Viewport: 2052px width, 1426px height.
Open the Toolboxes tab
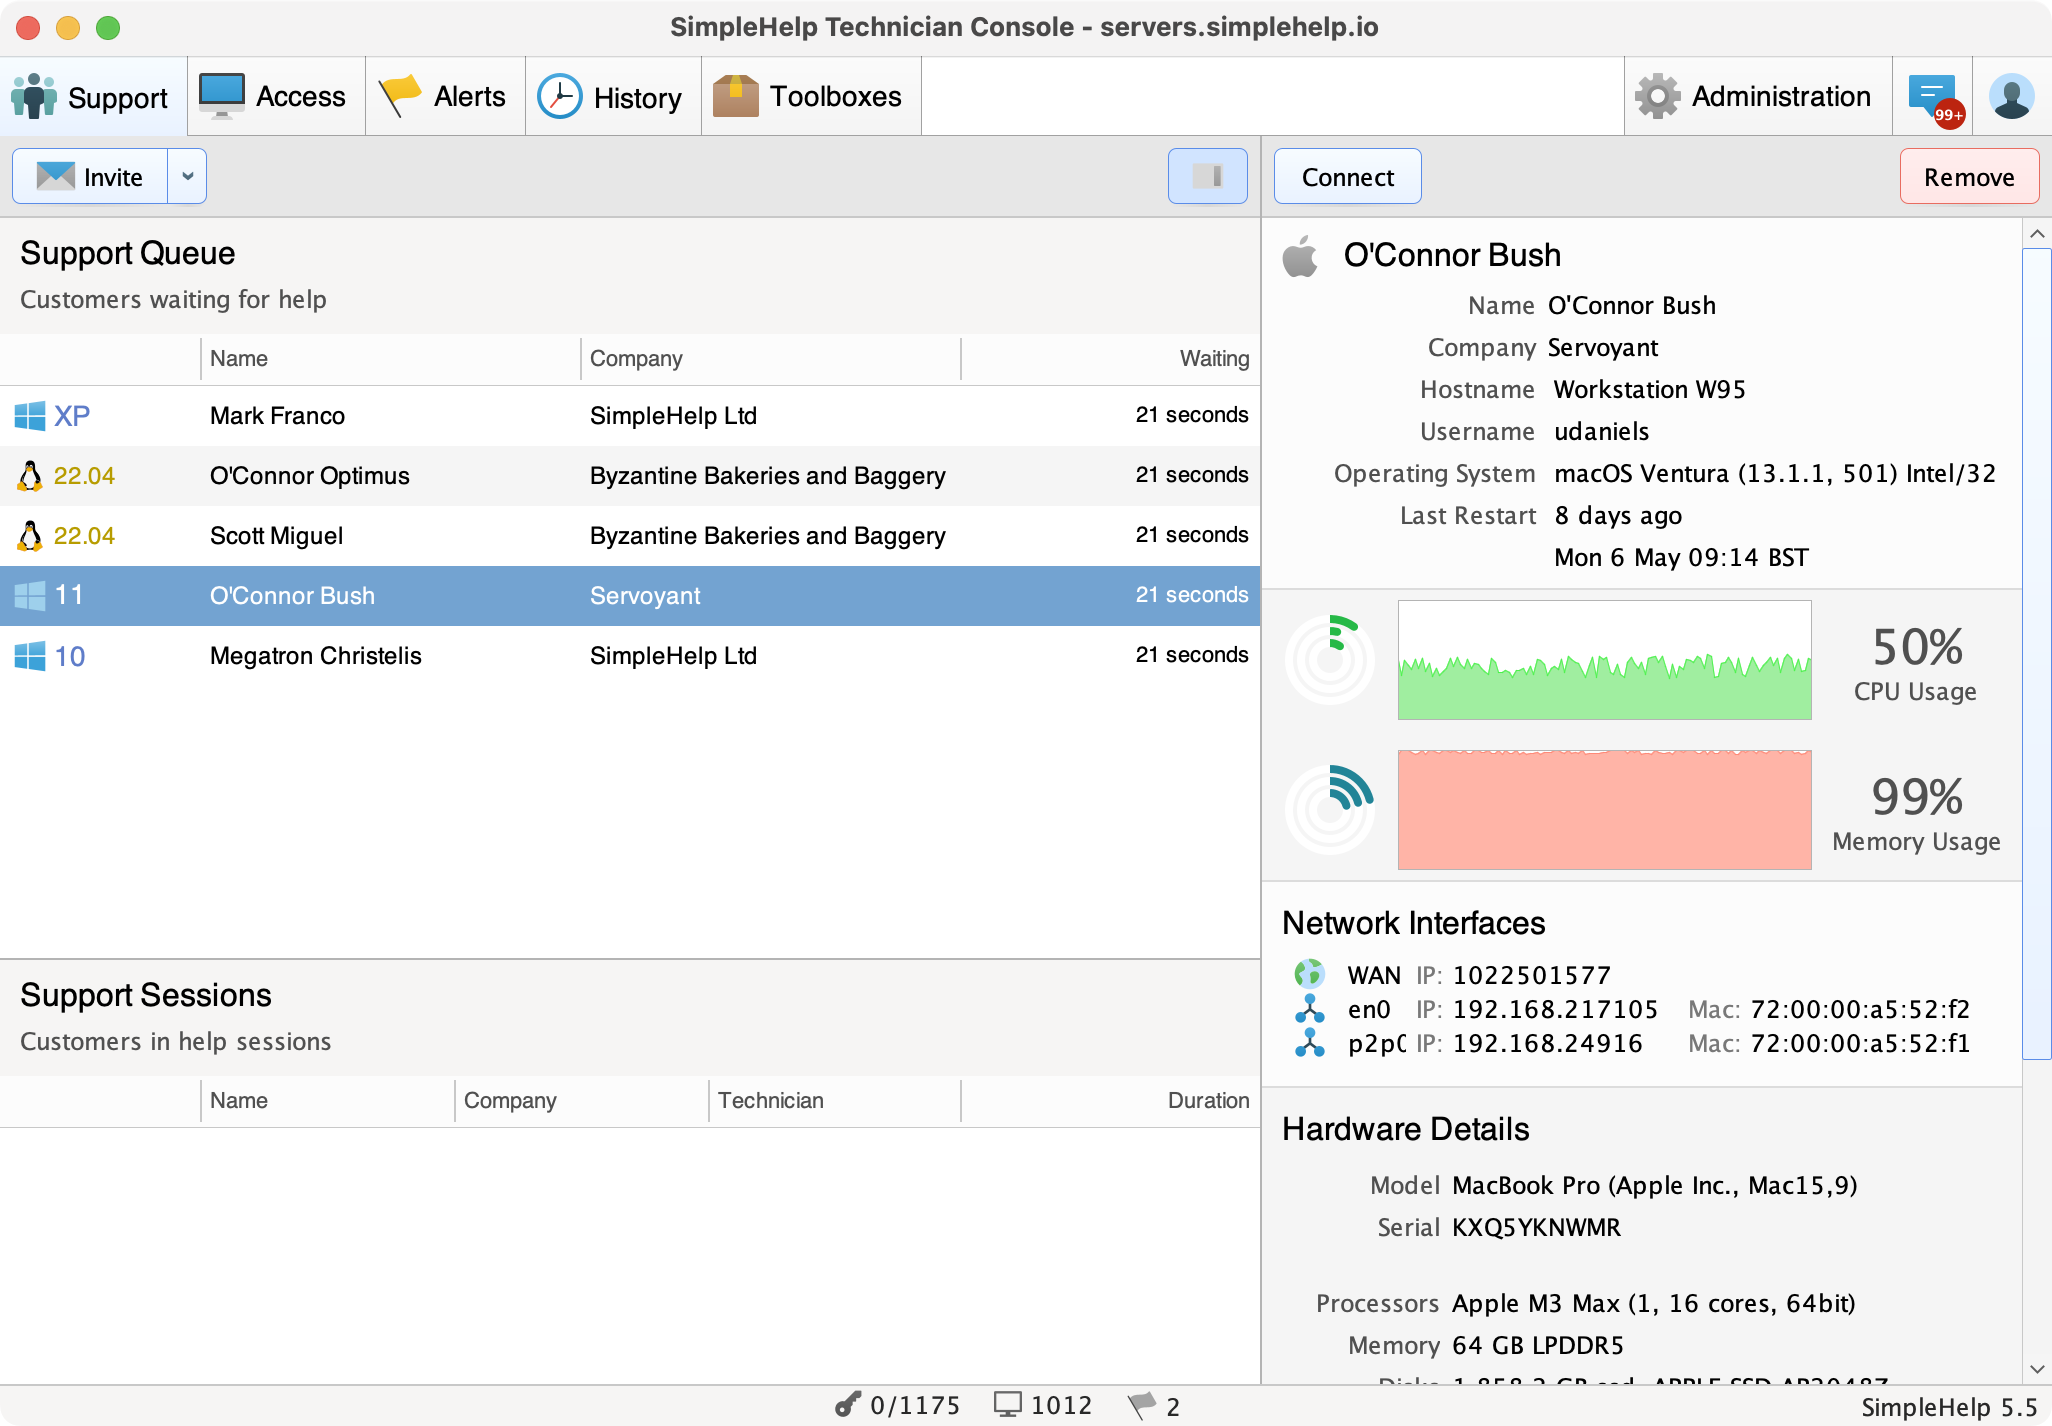[x=811, y=97]
